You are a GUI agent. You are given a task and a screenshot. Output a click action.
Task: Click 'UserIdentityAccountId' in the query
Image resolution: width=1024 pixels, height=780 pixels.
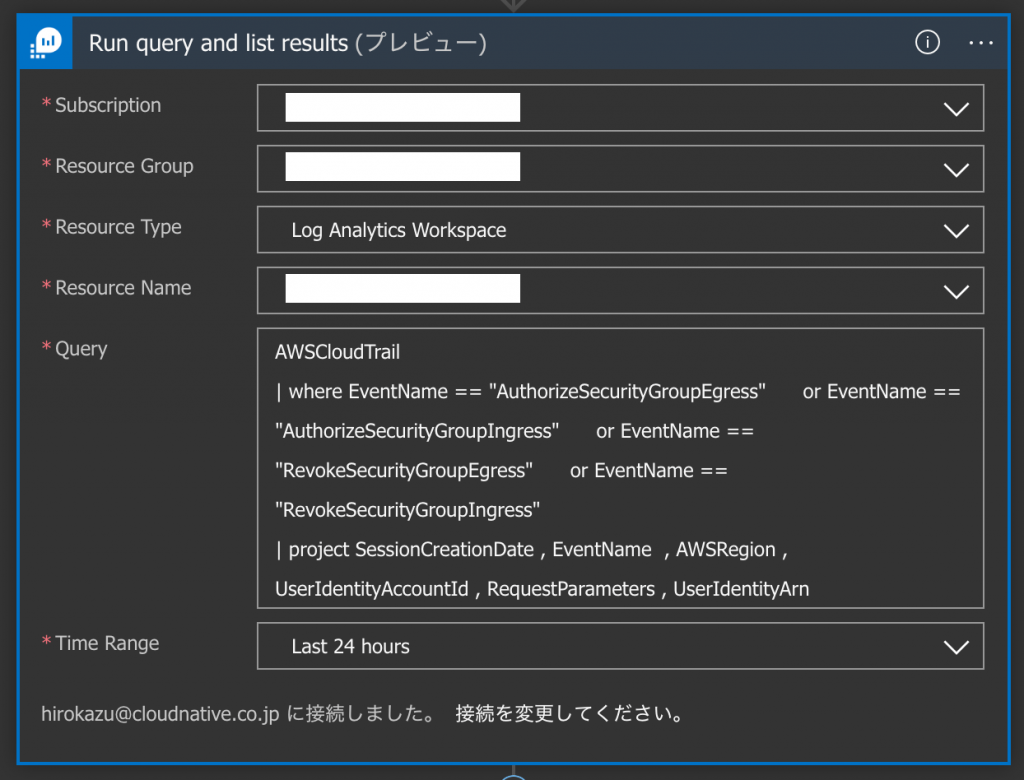[372, 589]
